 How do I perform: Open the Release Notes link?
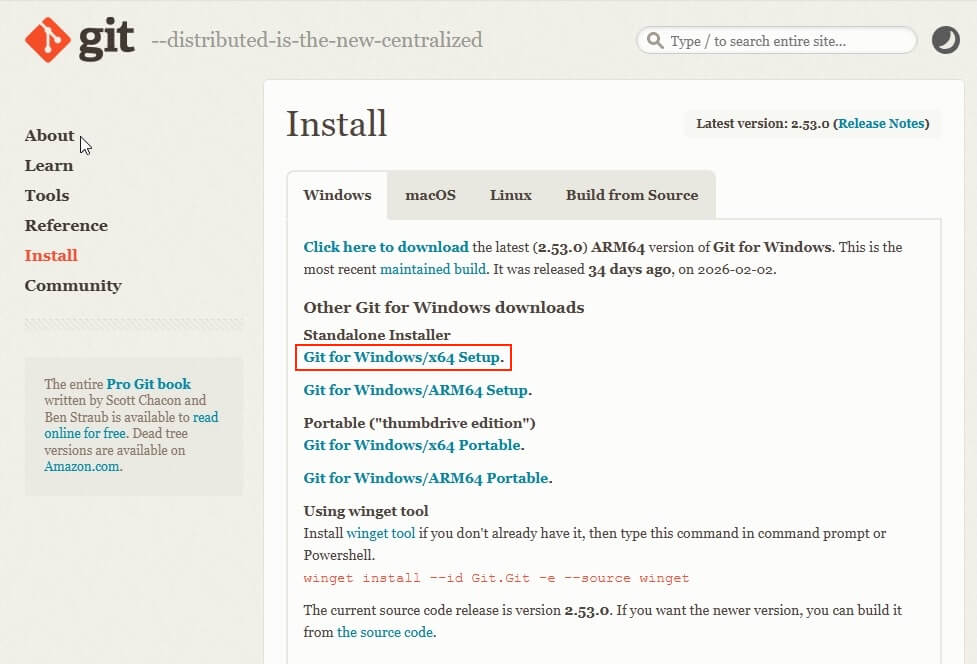click(881, 123)
